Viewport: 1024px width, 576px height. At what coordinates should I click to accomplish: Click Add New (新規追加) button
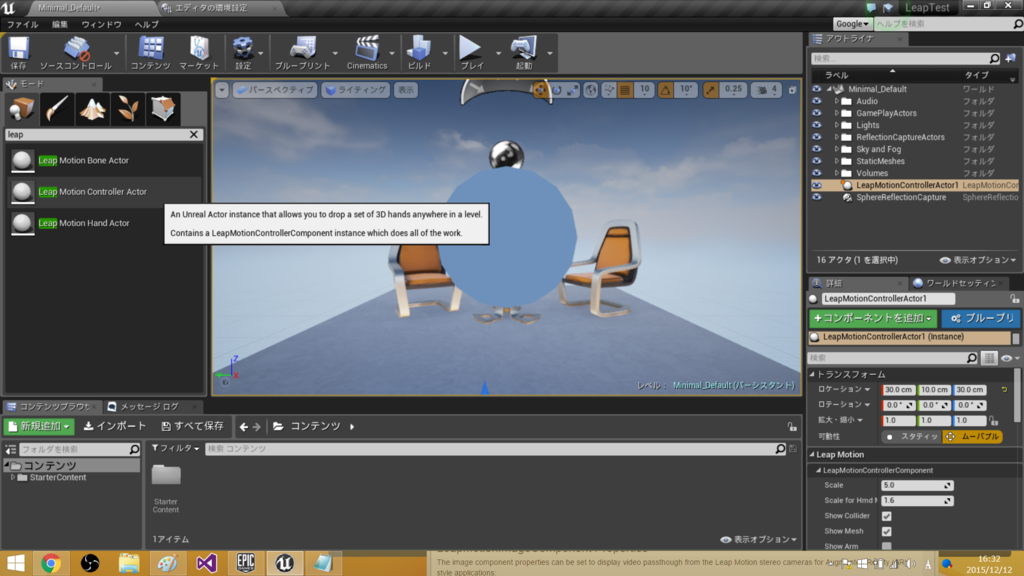click(x=39, y=426)
